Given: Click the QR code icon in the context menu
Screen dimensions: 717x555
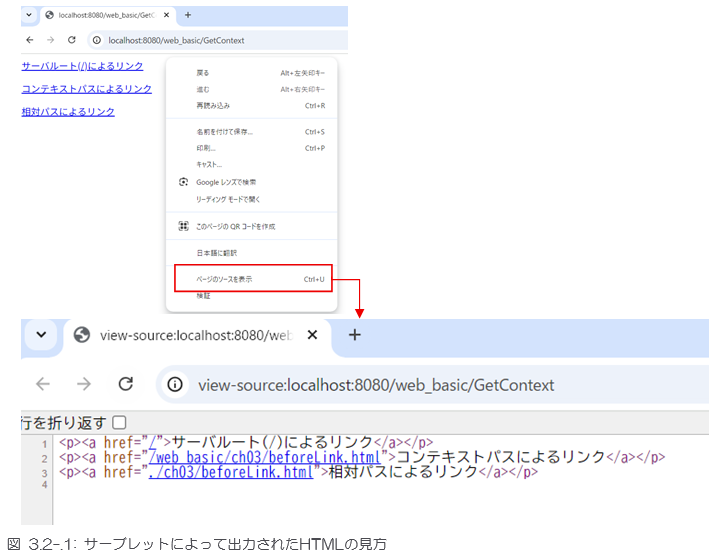Looking at the screenshot, I should pyautogui.click(x=183, y=226).
